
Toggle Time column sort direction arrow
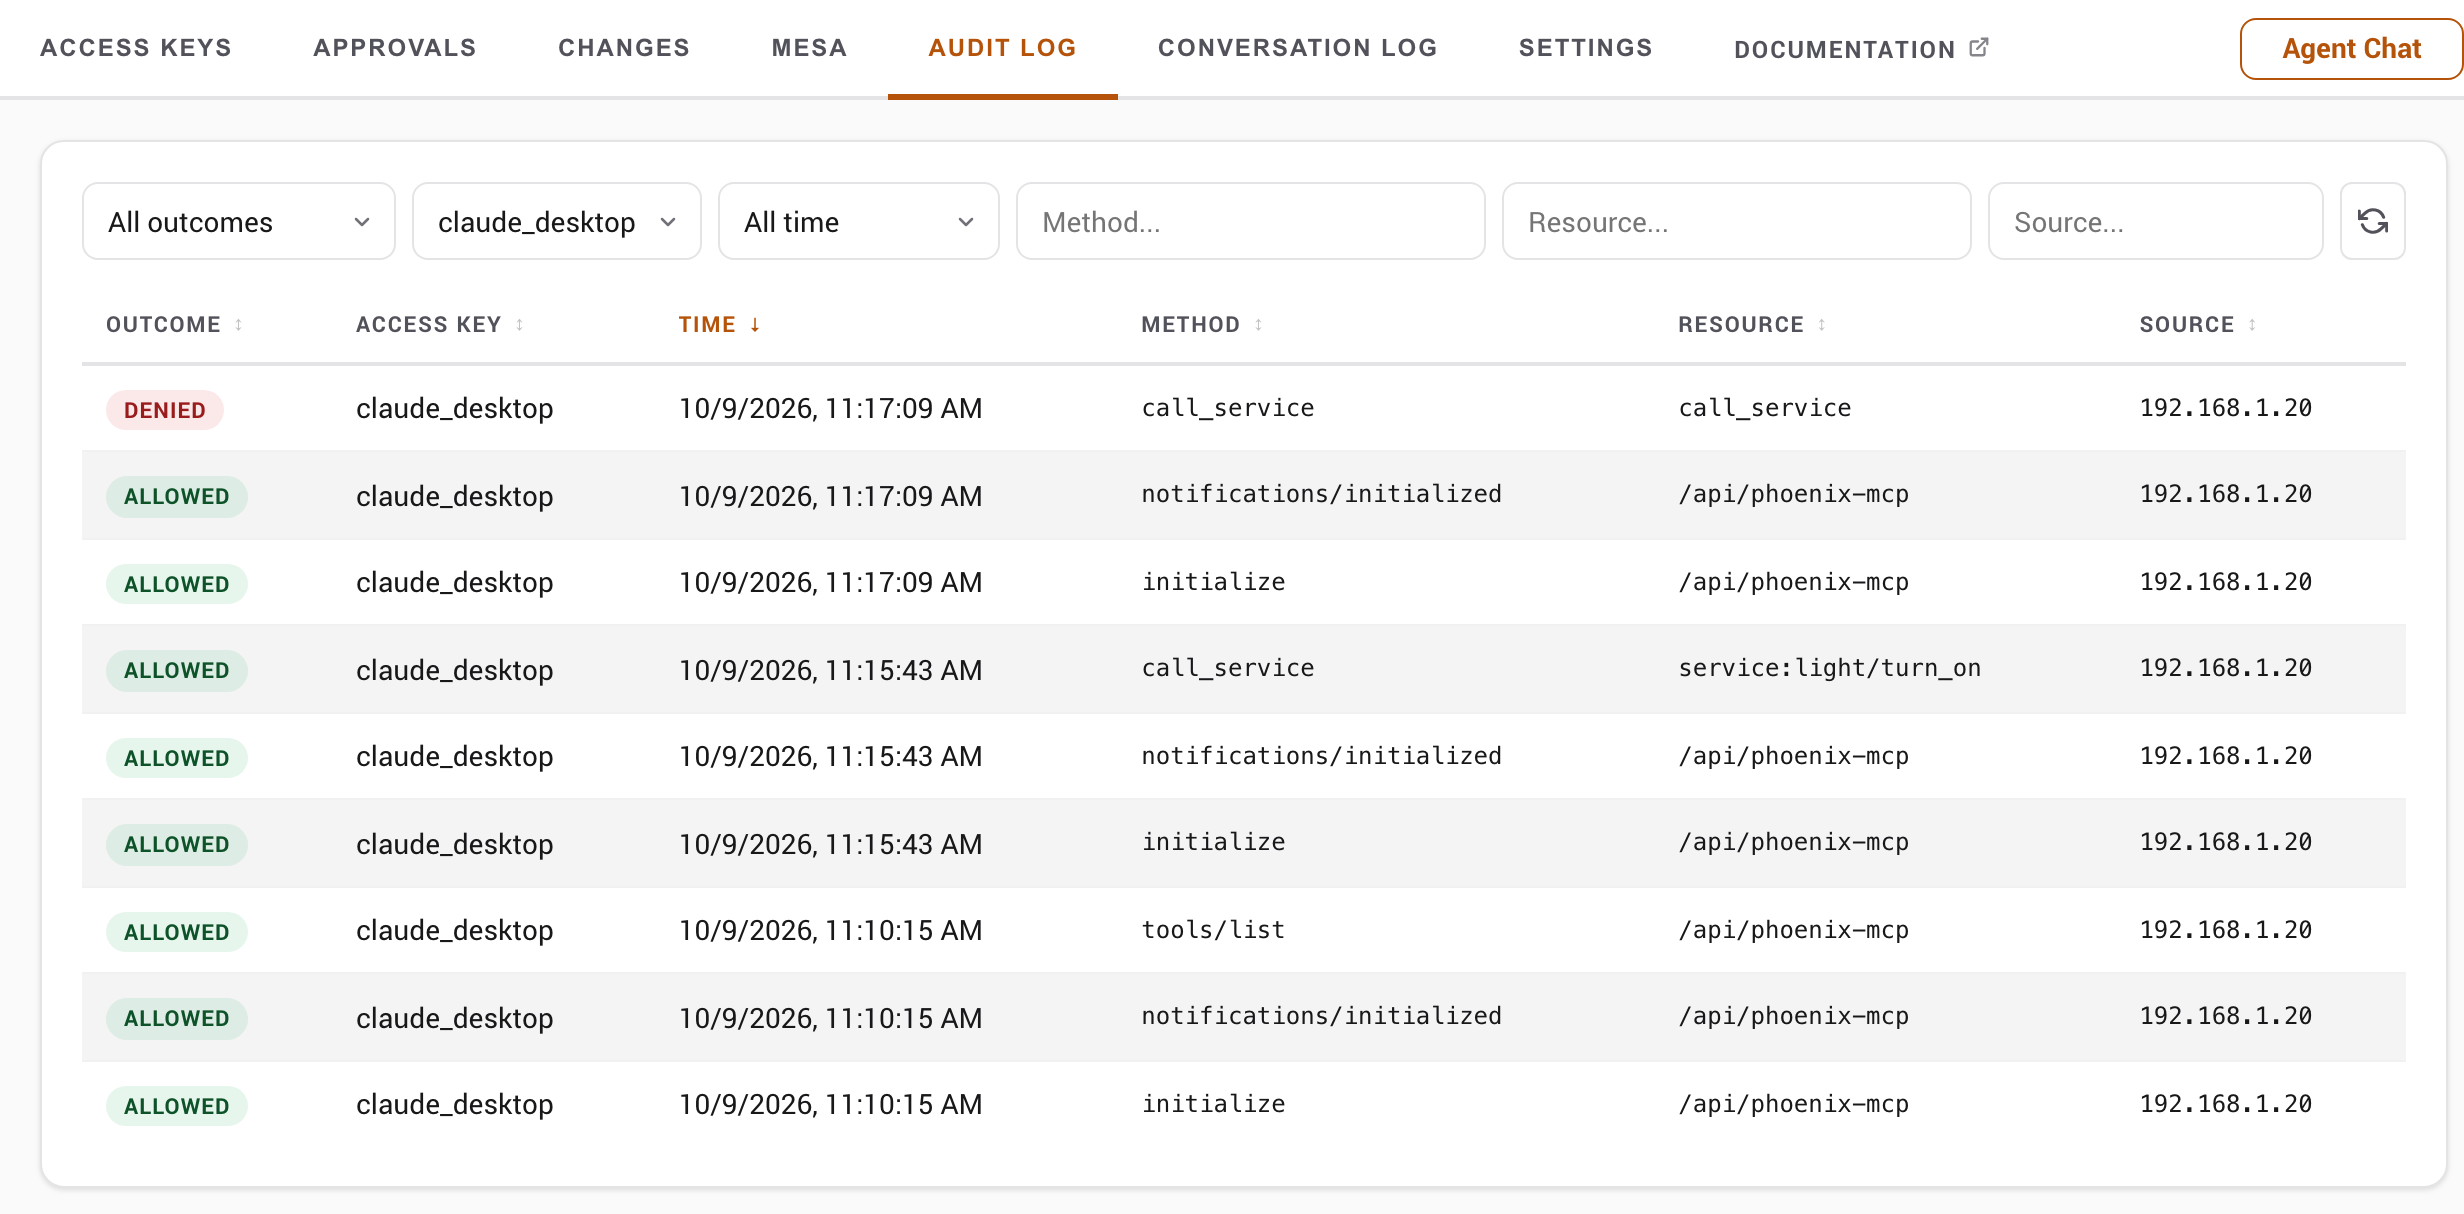[755, 325]
